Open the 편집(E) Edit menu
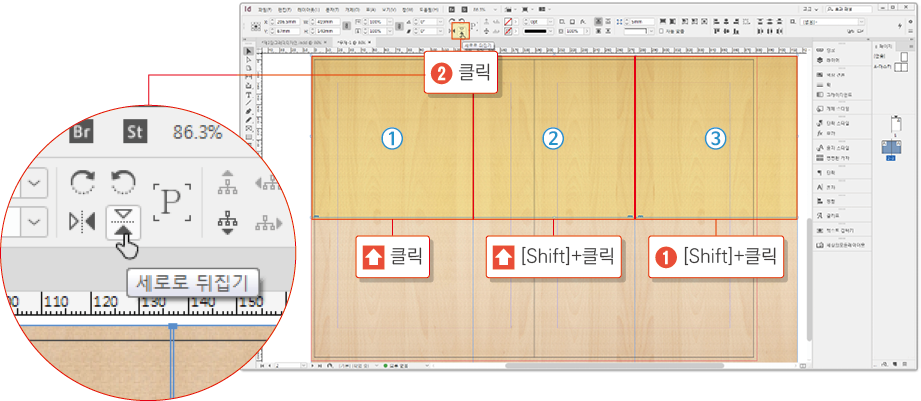Image resolution: width=921 pixels, height=401 pixels. pyautogui.click(x=284, y=9)
